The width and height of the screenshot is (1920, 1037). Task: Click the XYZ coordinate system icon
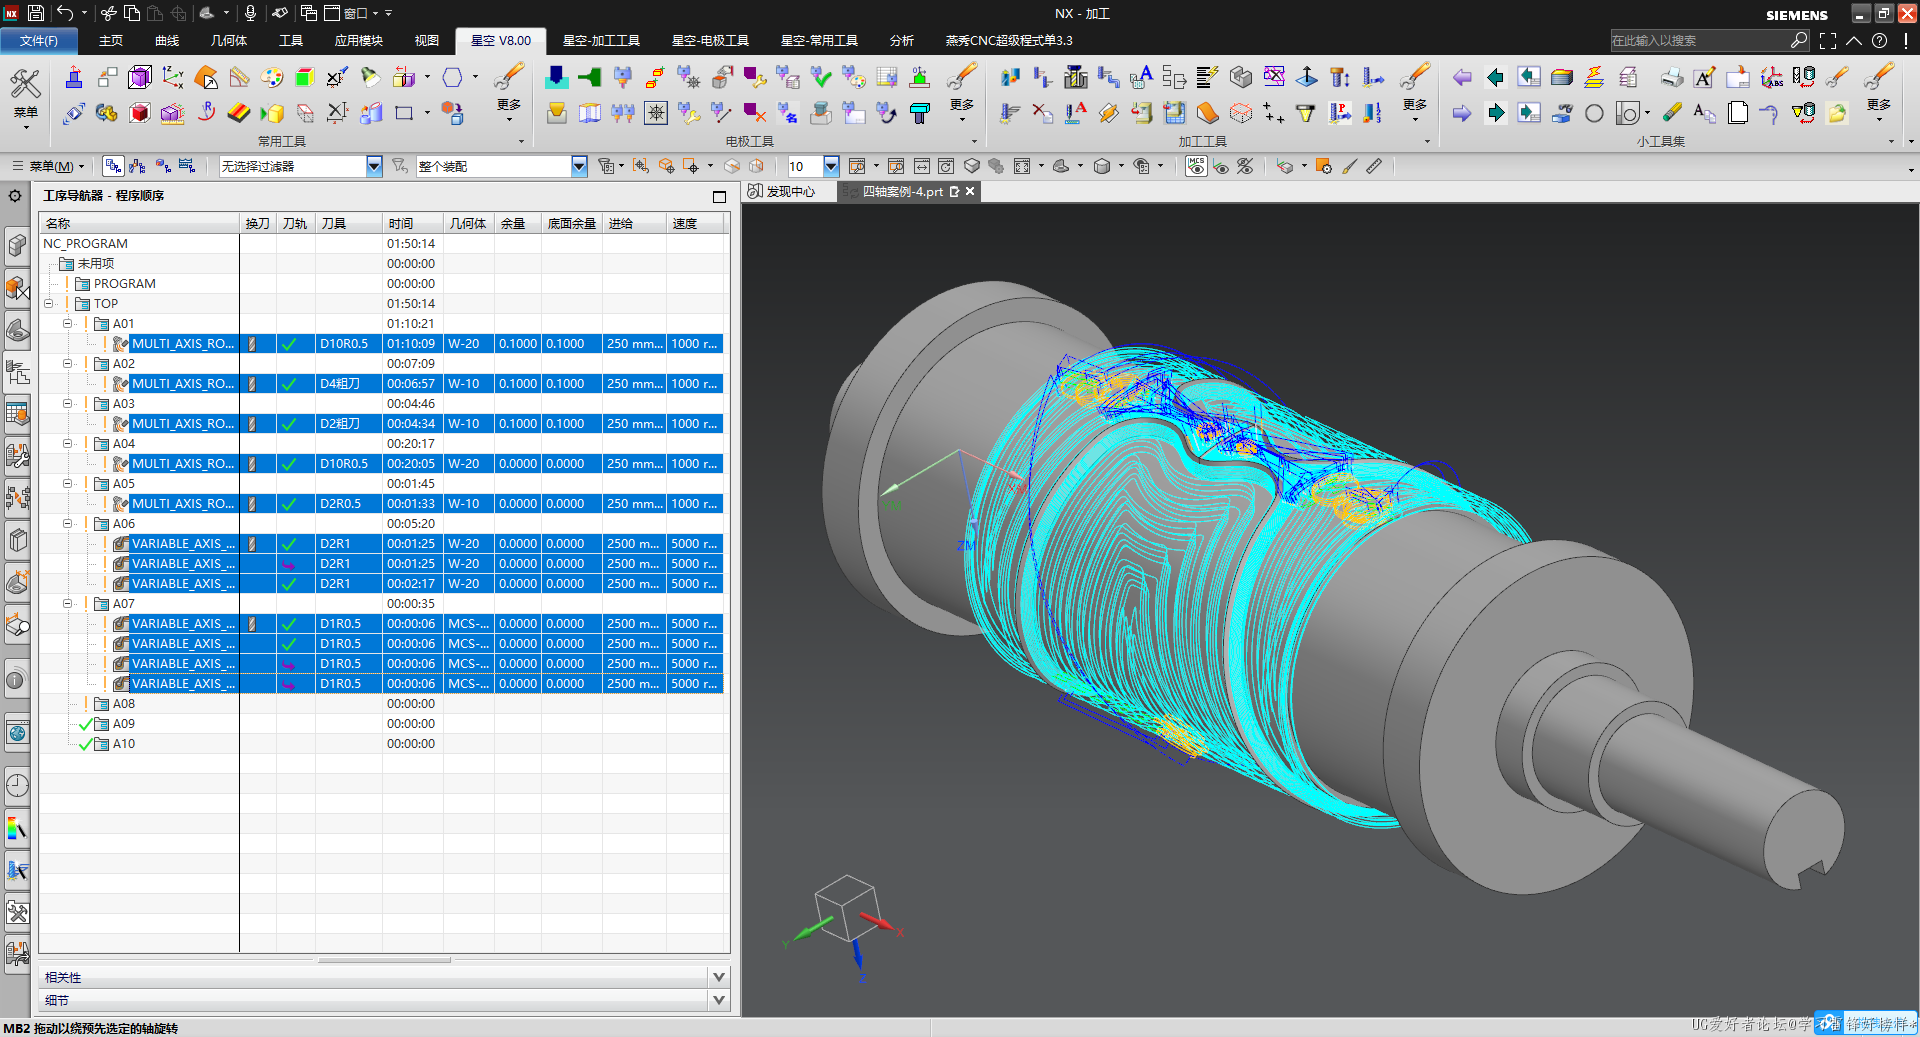(173, 77)
